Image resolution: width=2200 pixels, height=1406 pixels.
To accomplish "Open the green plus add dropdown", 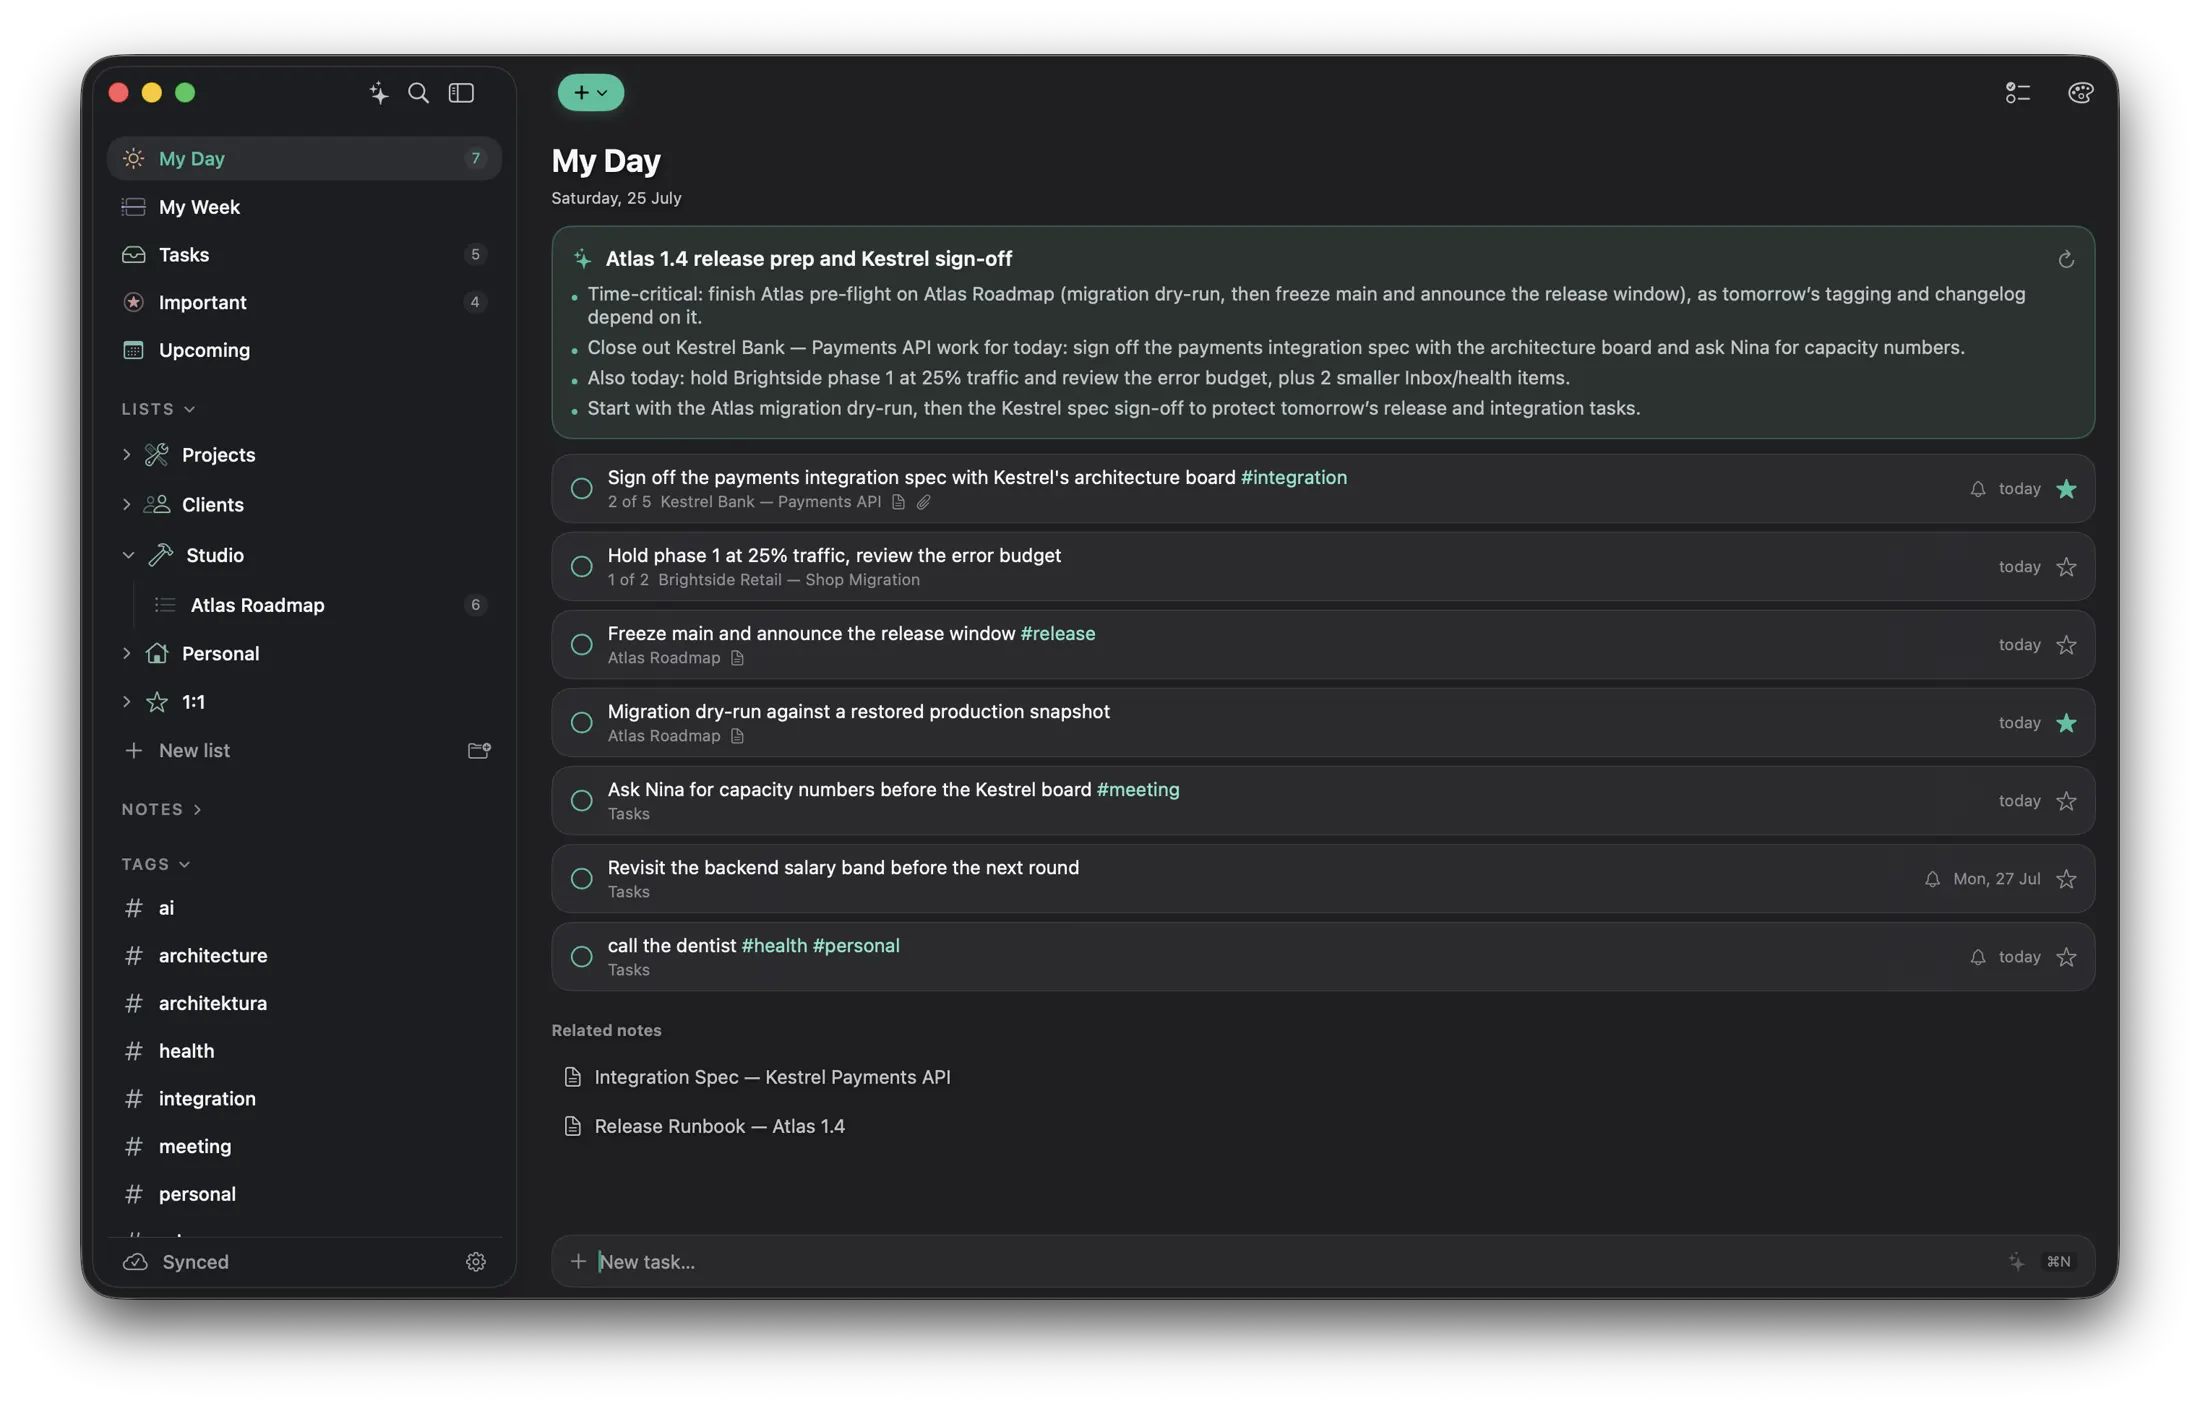I will (590, 93).
